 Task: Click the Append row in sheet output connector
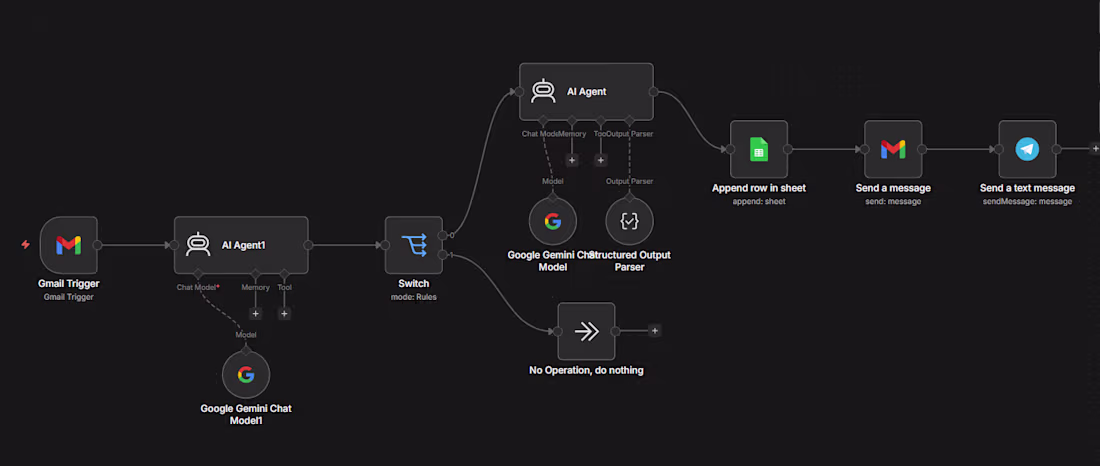pyautogui.click(x=788, y=149)
